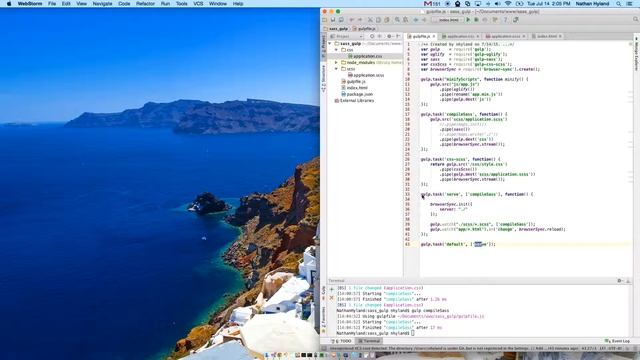Image resolution: width=640 pixels, height=360 pixels.
Task: Open the Apple menu
Action: 9,4
